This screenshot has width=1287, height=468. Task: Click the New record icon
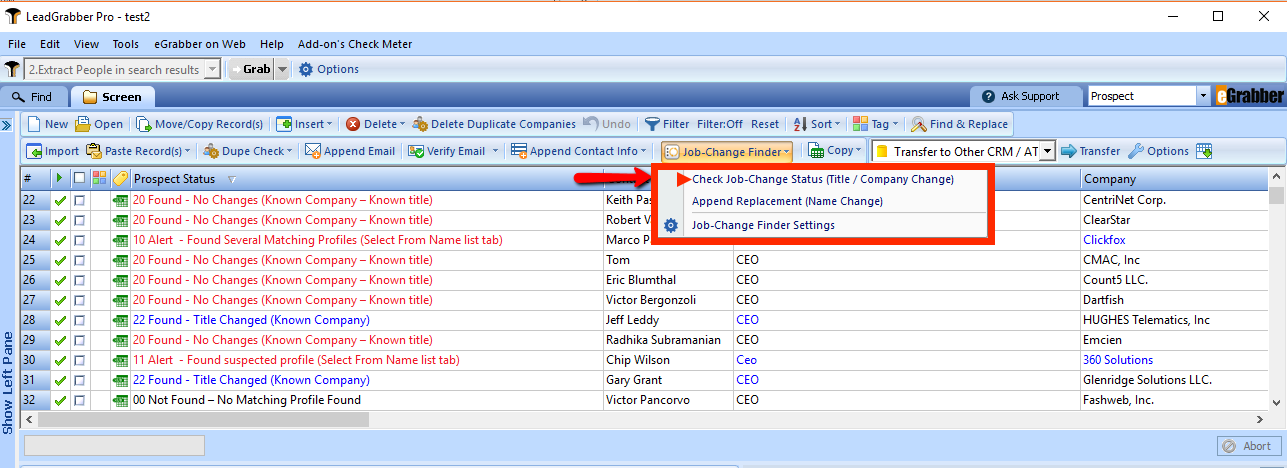click(x=33, y=124)
